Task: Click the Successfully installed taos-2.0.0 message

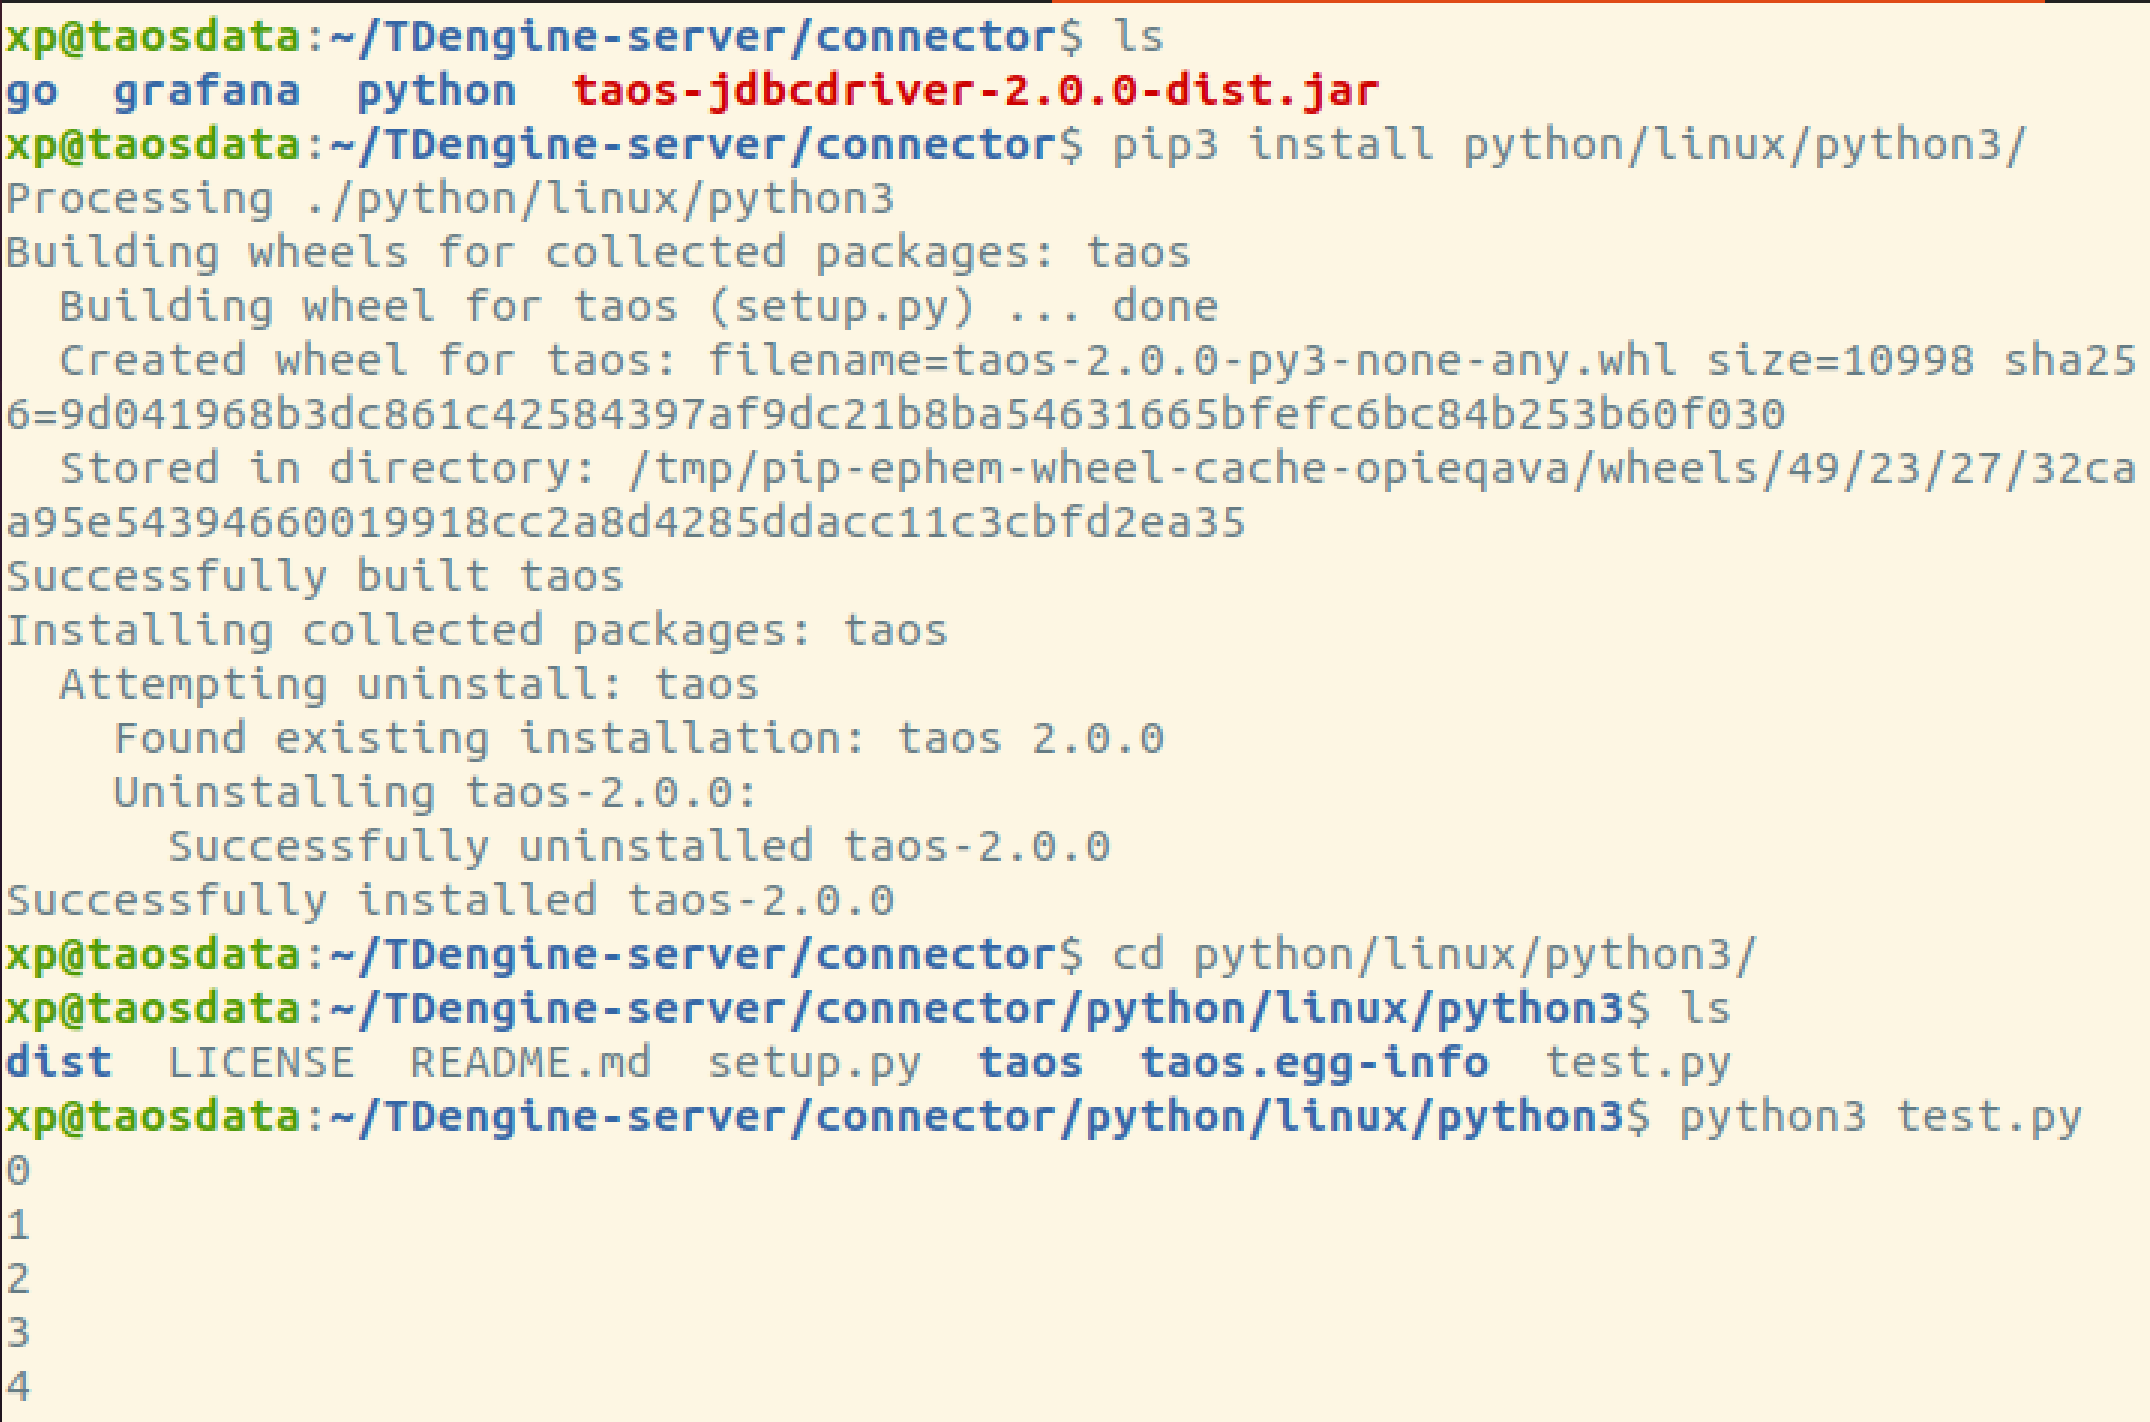Action: [450, 899]
